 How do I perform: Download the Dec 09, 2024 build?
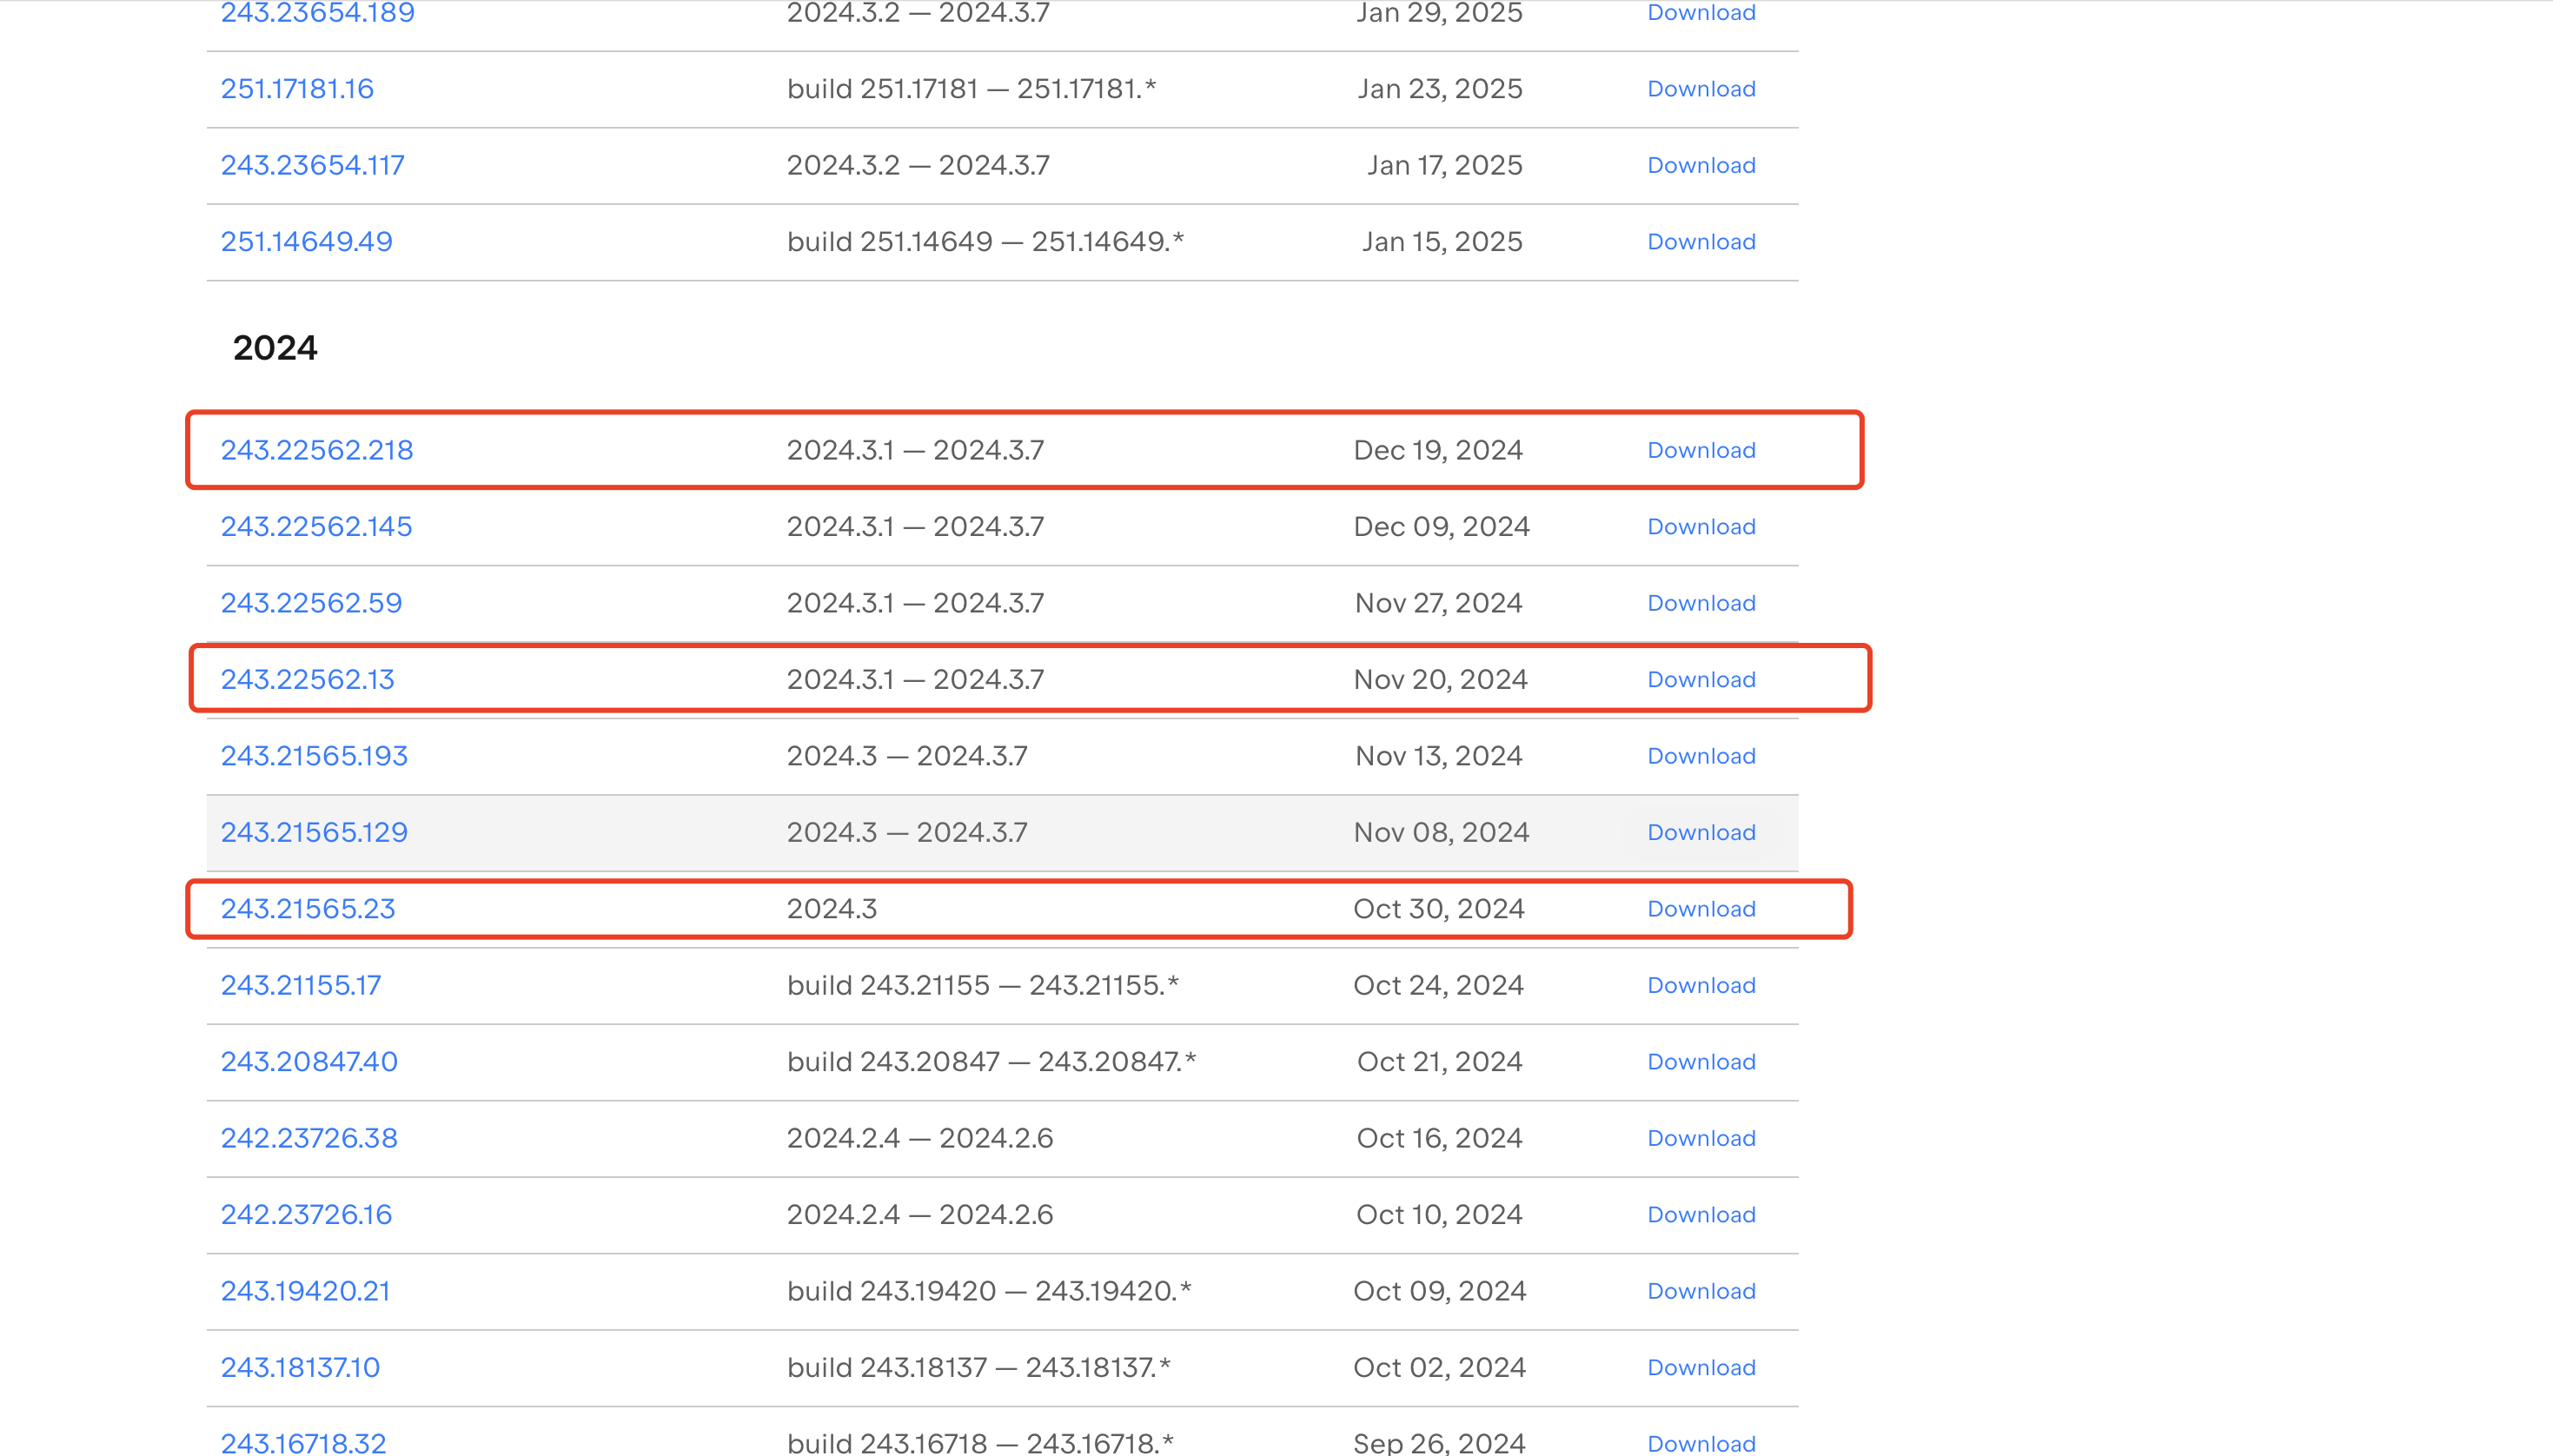tap(1700, 527)
